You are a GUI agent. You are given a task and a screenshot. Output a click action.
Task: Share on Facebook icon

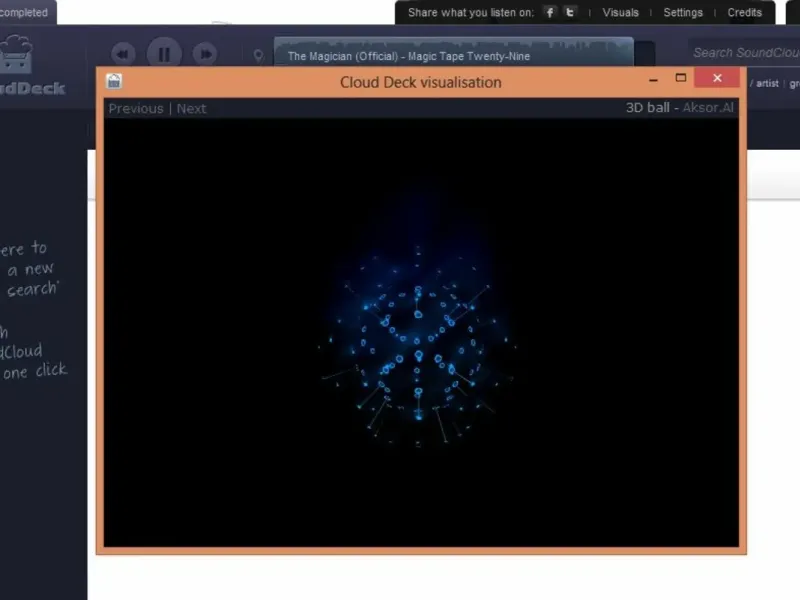point(549,12)
